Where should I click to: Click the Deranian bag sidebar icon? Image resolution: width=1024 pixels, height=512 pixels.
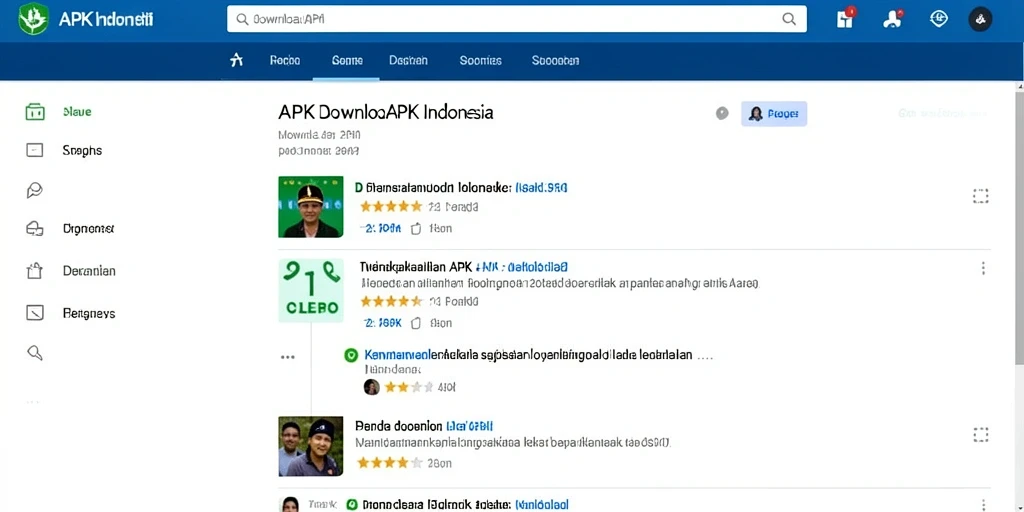(35, 270)
